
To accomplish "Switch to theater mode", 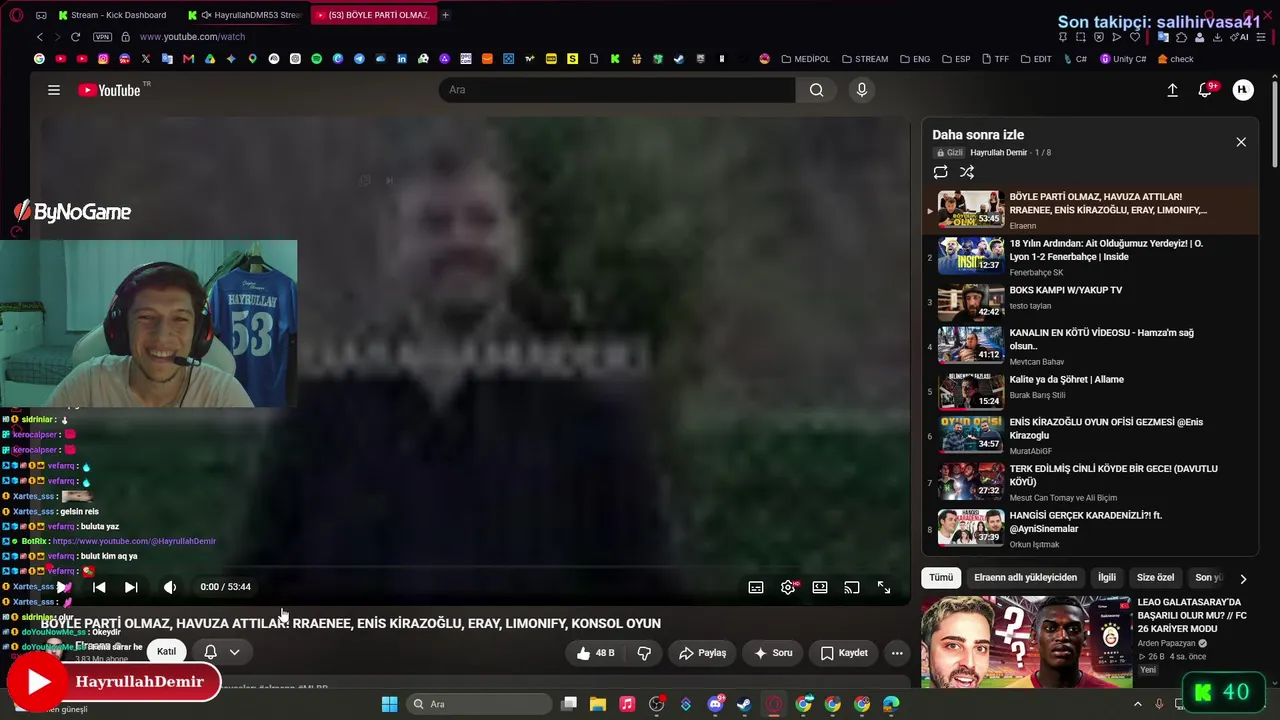I will (x=820, y=587).
